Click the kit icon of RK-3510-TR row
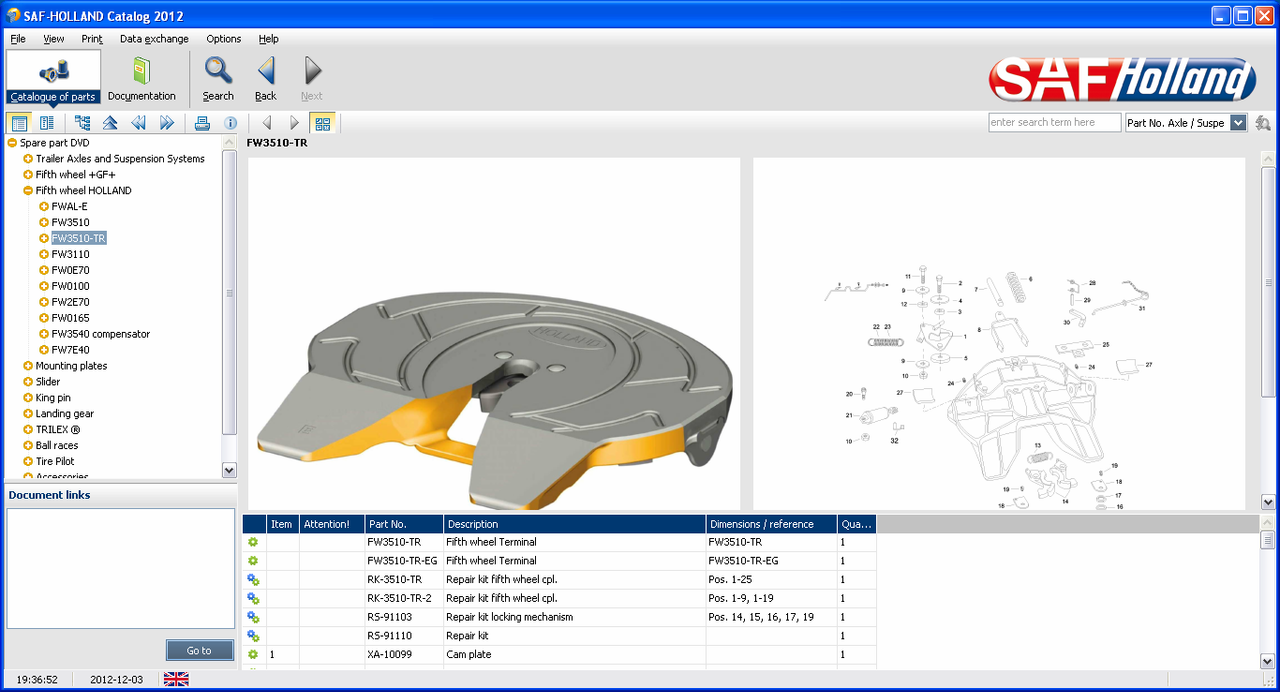Screen dimensions: 1280x692 [x=253, y=579]
